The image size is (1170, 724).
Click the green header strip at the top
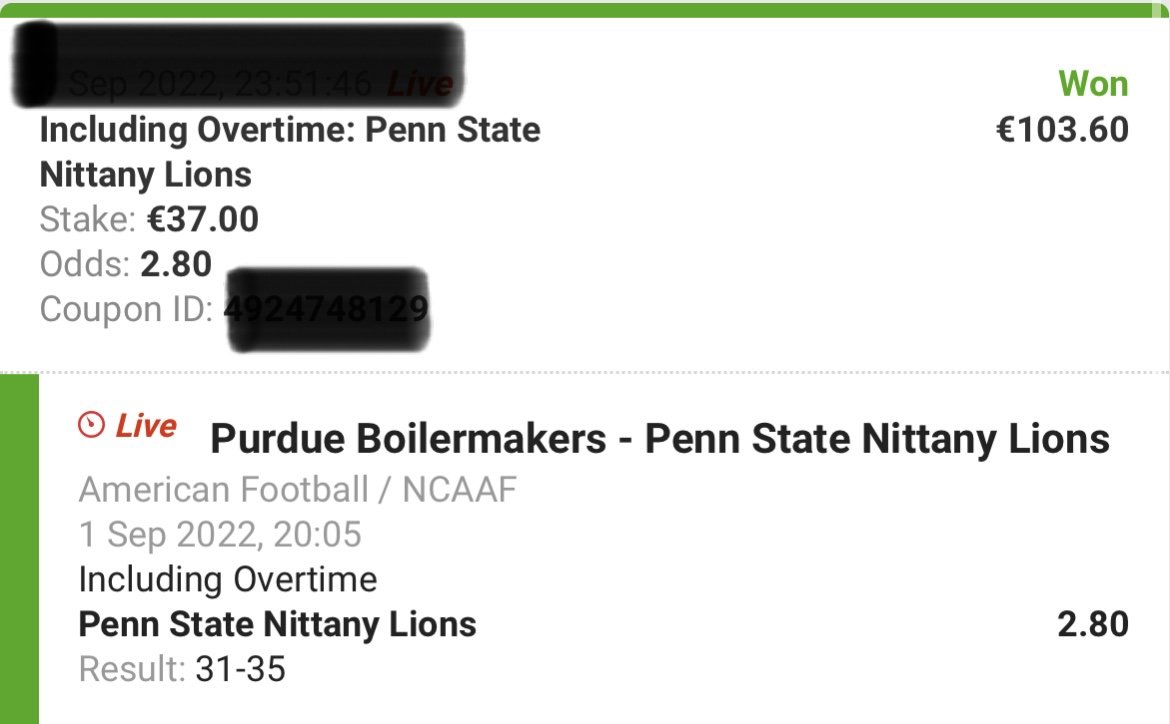point(585,10)
